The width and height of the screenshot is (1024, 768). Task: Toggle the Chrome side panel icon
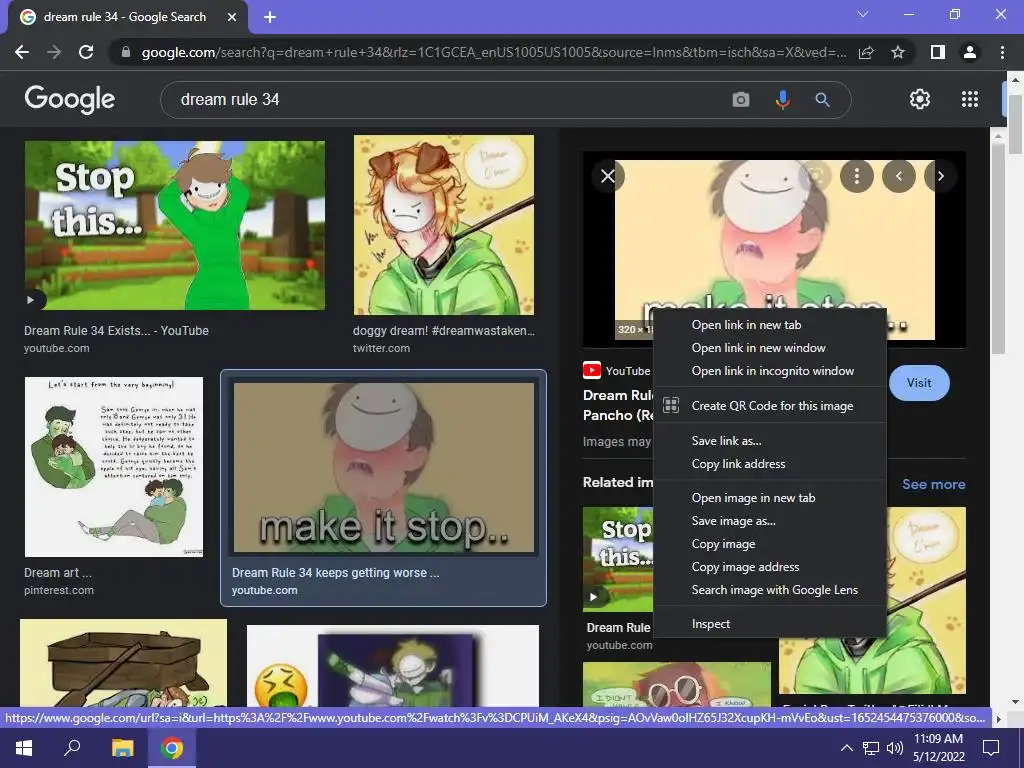938,52
